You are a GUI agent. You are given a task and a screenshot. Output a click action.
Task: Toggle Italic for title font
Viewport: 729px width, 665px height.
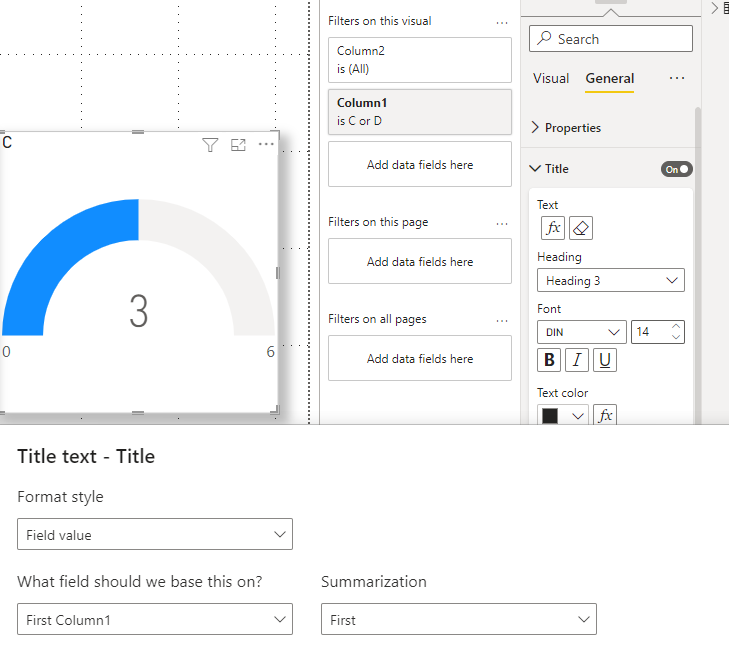(x=577, y=360)
